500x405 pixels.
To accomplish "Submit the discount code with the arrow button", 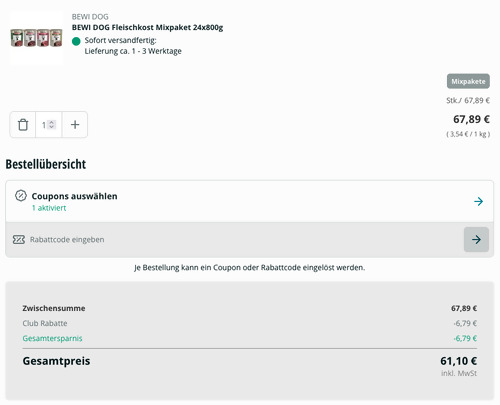I will (476, 239).
